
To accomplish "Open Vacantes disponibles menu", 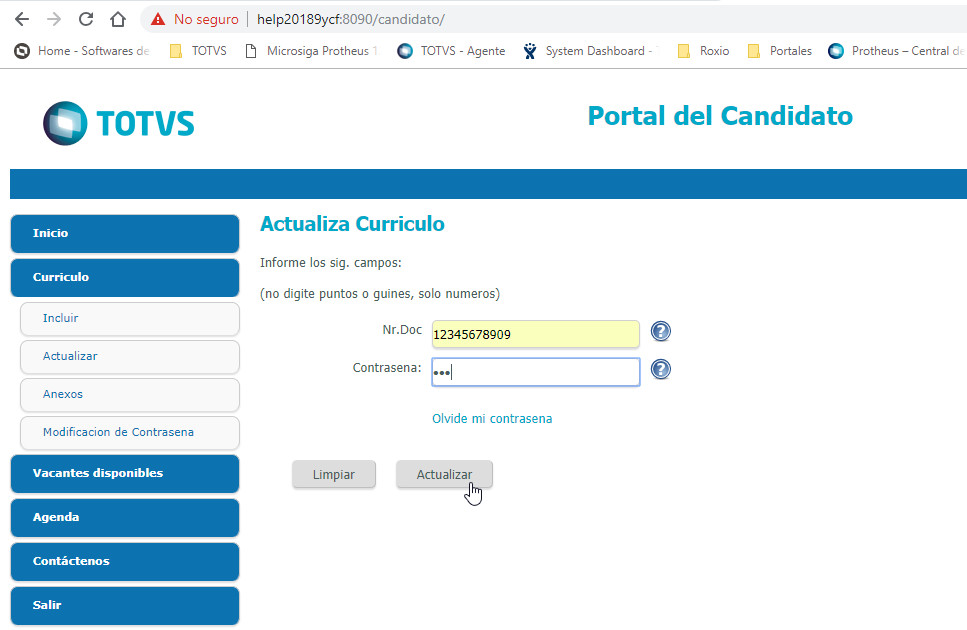I will (125, 473).
